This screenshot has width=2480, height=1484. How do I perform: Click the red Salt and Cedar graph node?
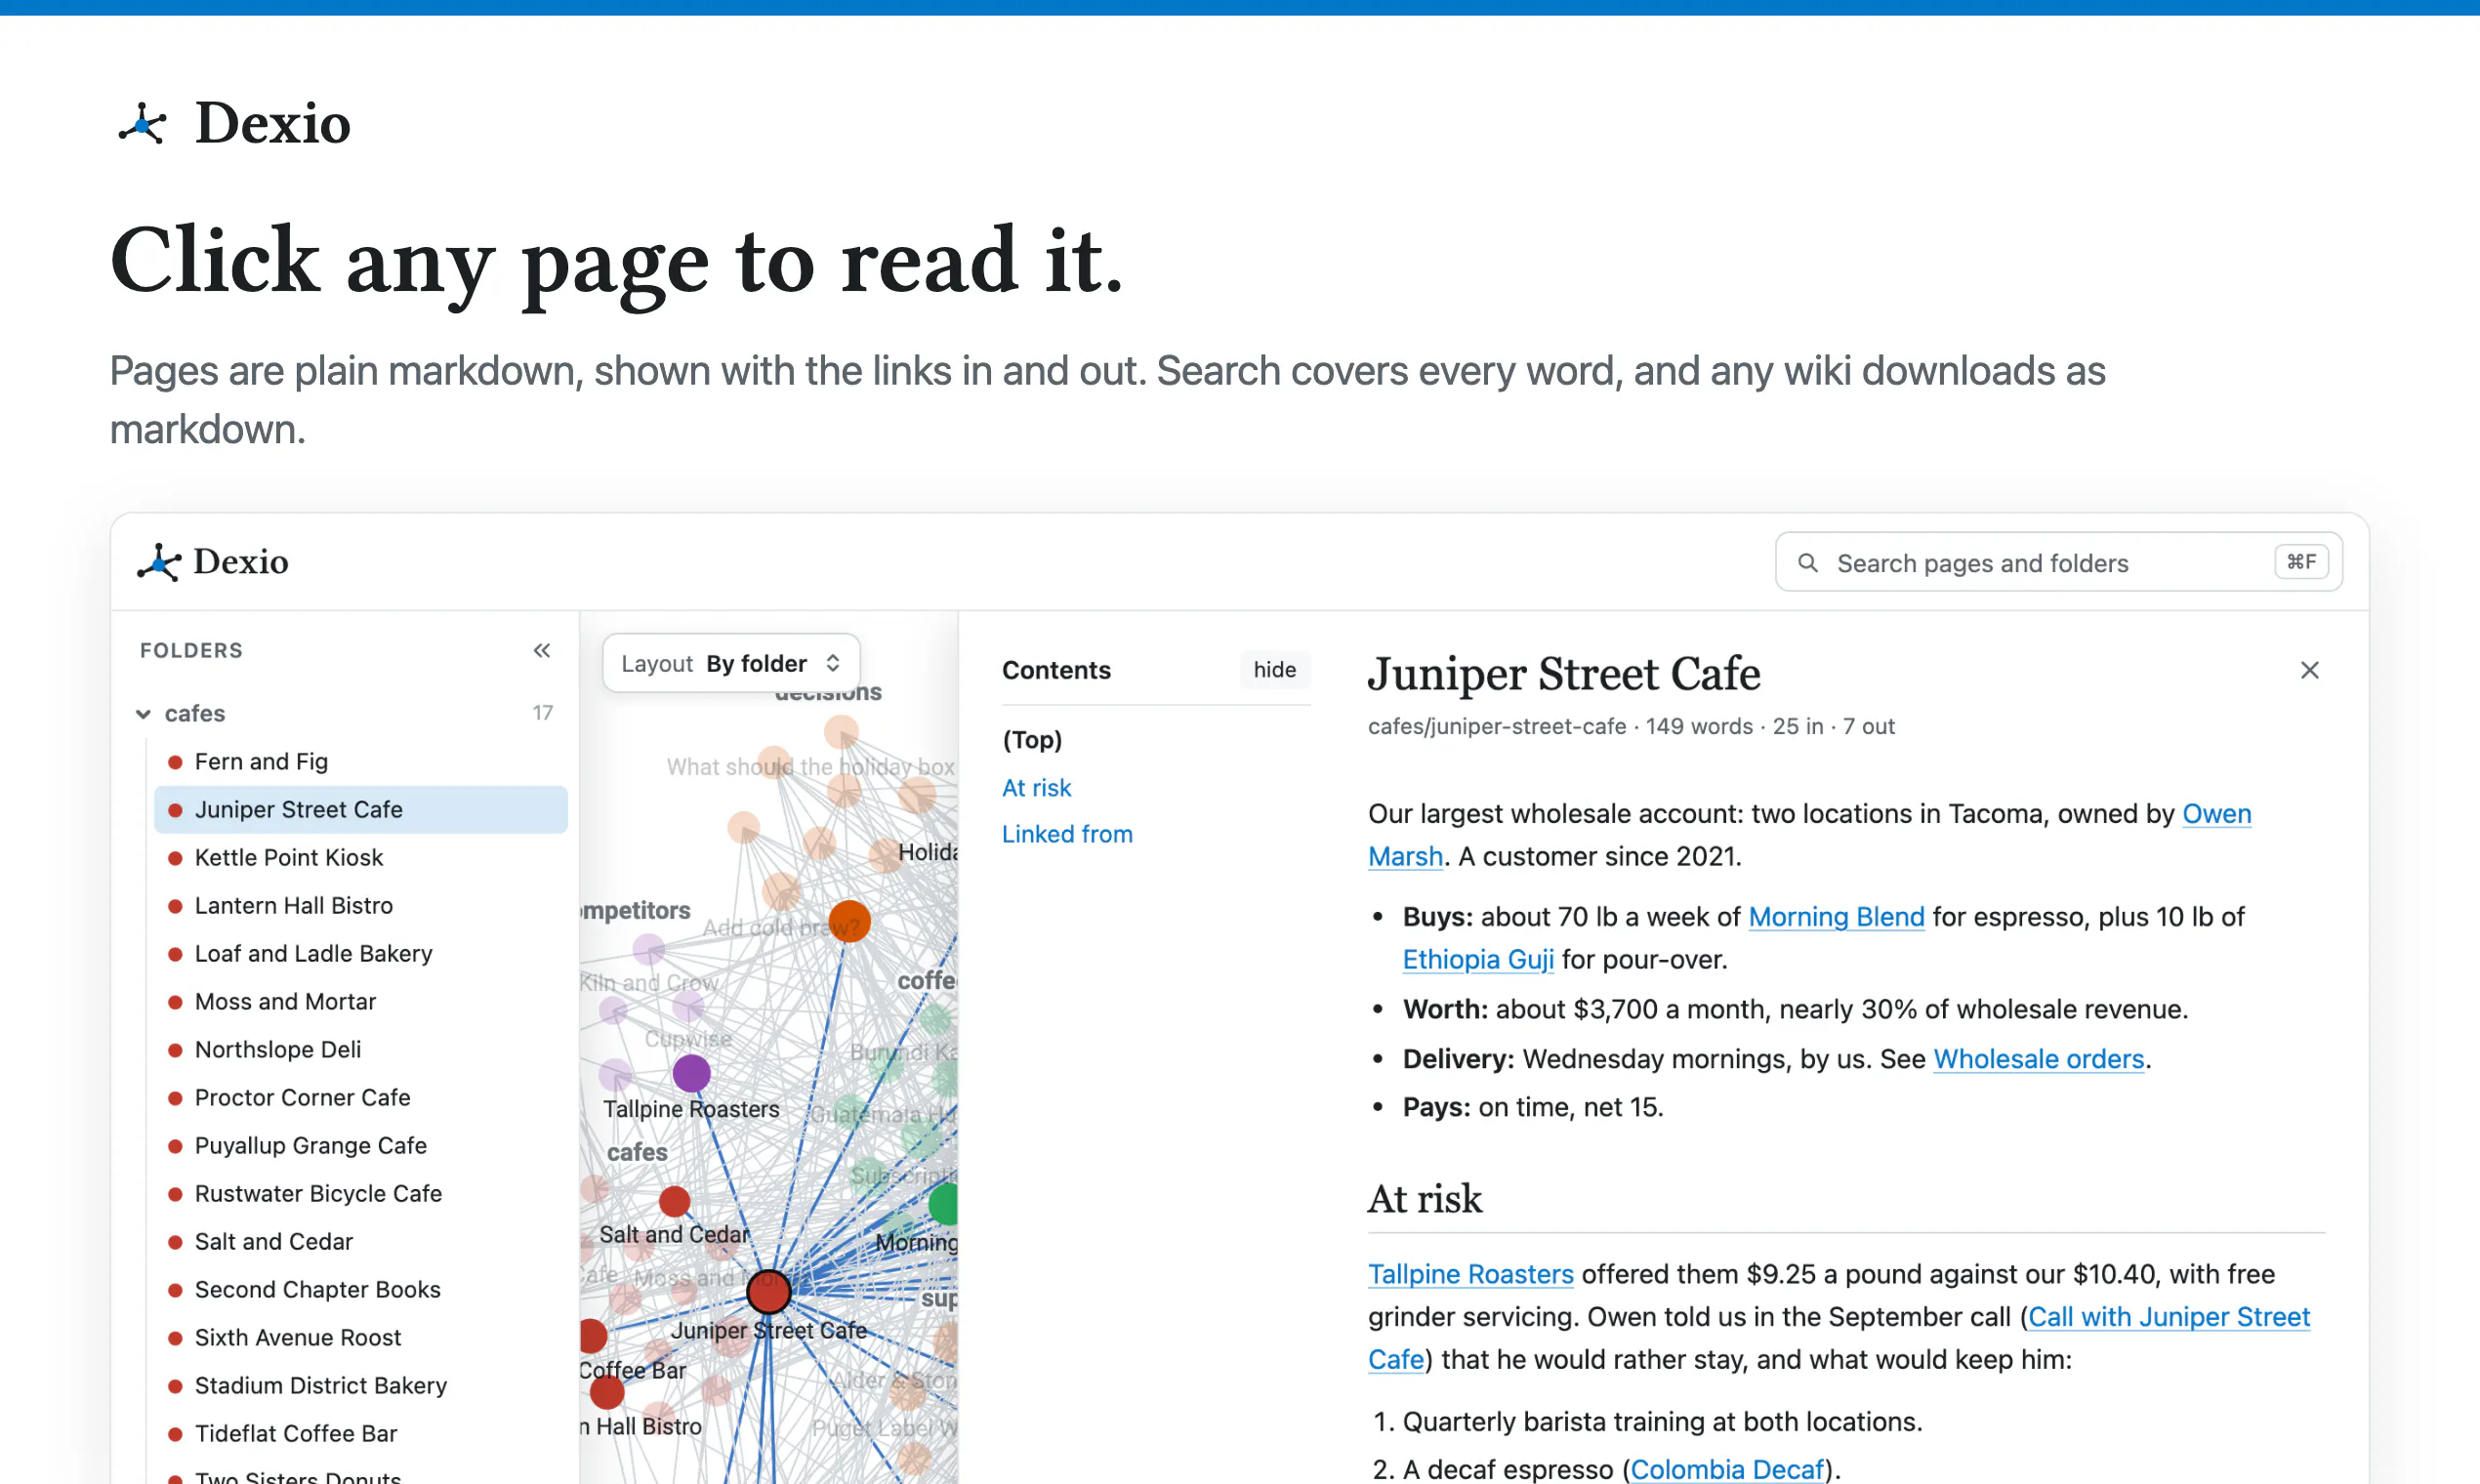(675, 1201)
